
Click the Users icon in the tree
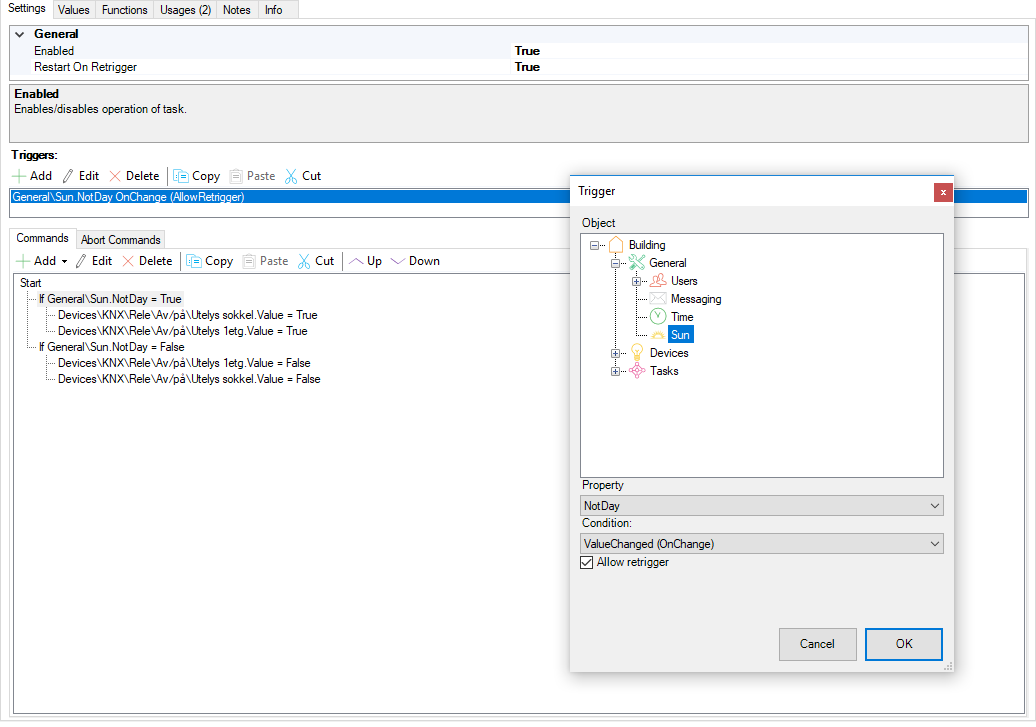[657, 281]
